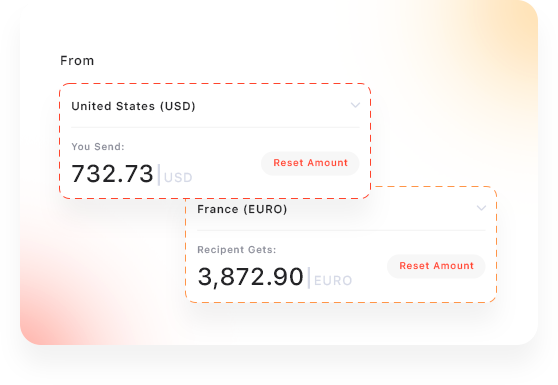
Task: Reset Amount in the You Send card
Action: [x=310, y=163]
